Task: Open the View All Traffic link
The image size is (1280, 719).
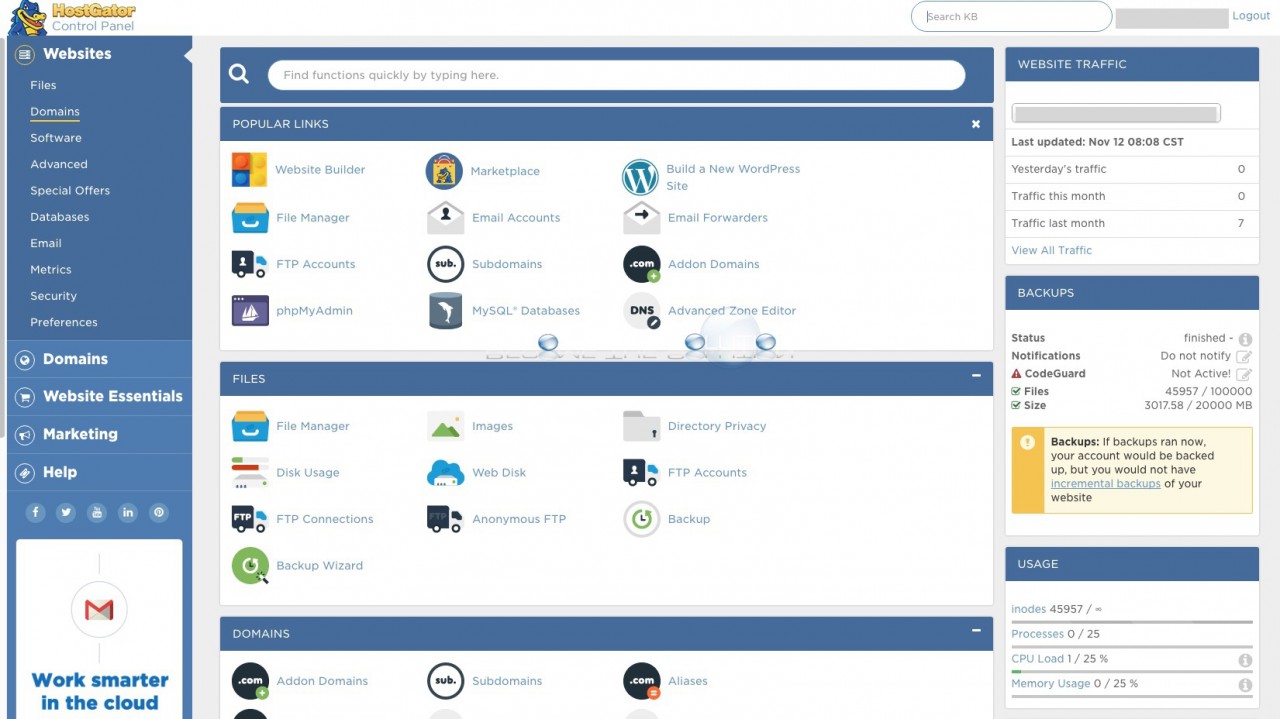Action: pyautogui.click(x=1052, y=250)
